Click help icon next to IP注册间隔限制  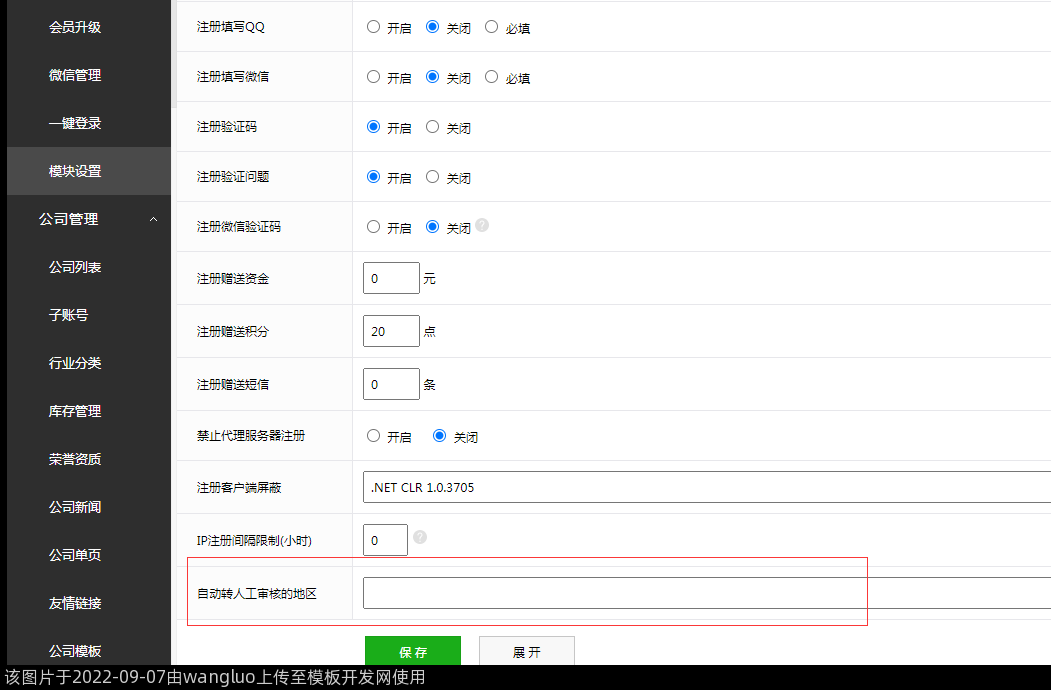(x=420, y=537)
